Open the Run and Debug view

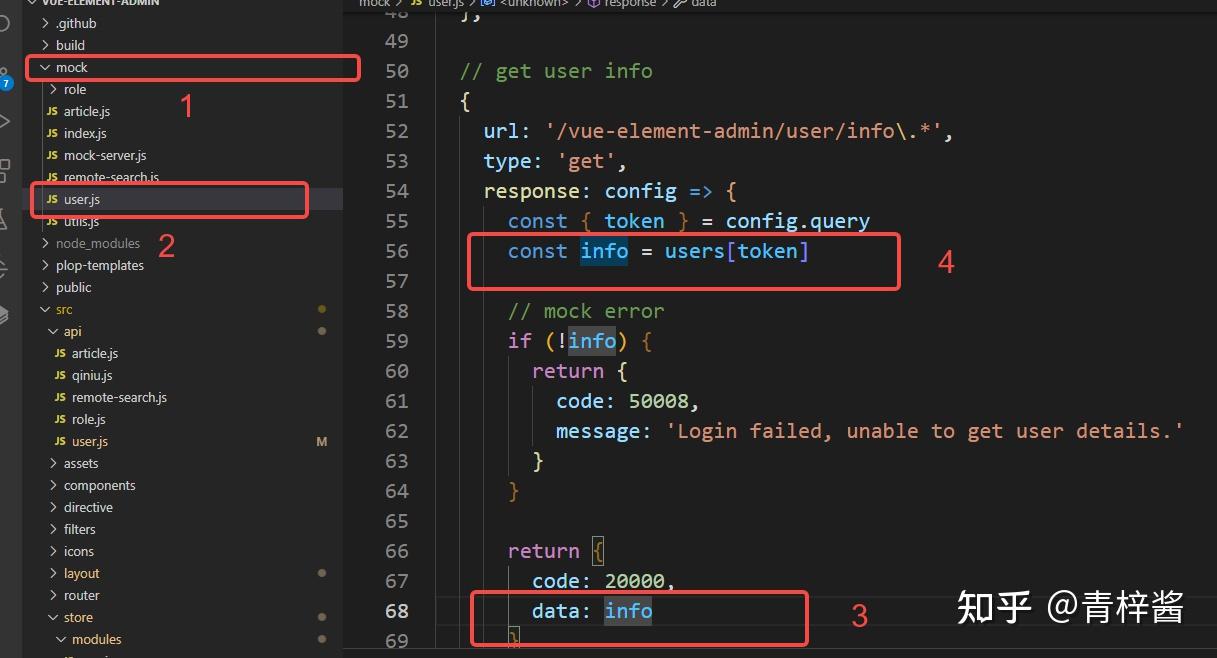point(5,122)
